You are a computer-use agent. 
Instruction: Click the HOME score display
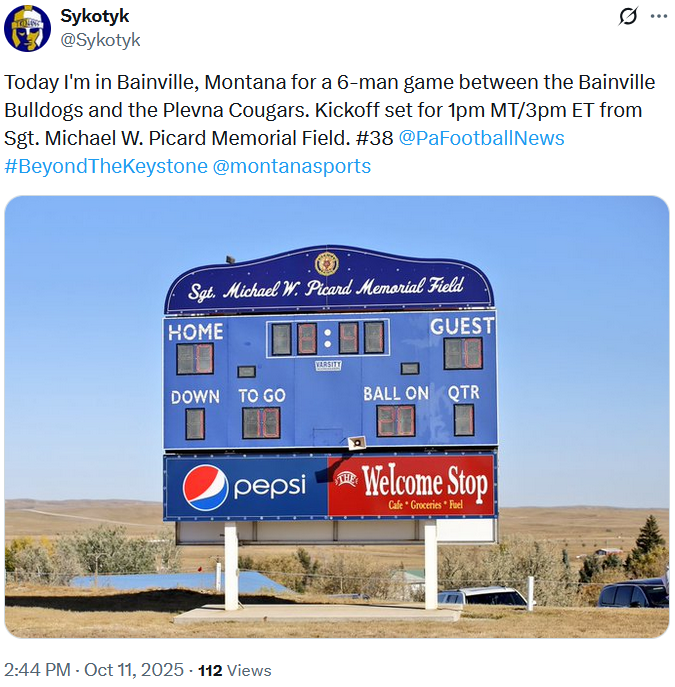(195, 358)
